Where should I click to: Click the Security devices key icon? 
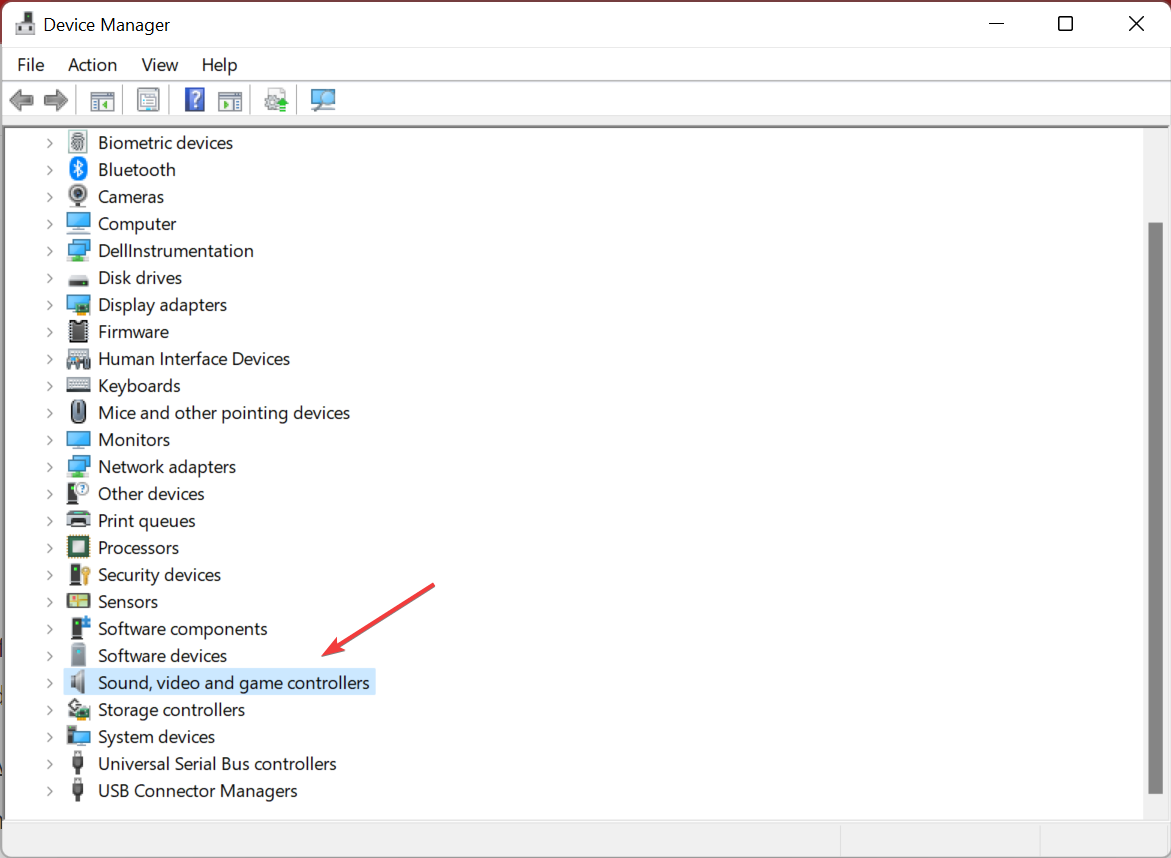pyautogui.click(x=78, y=574)
